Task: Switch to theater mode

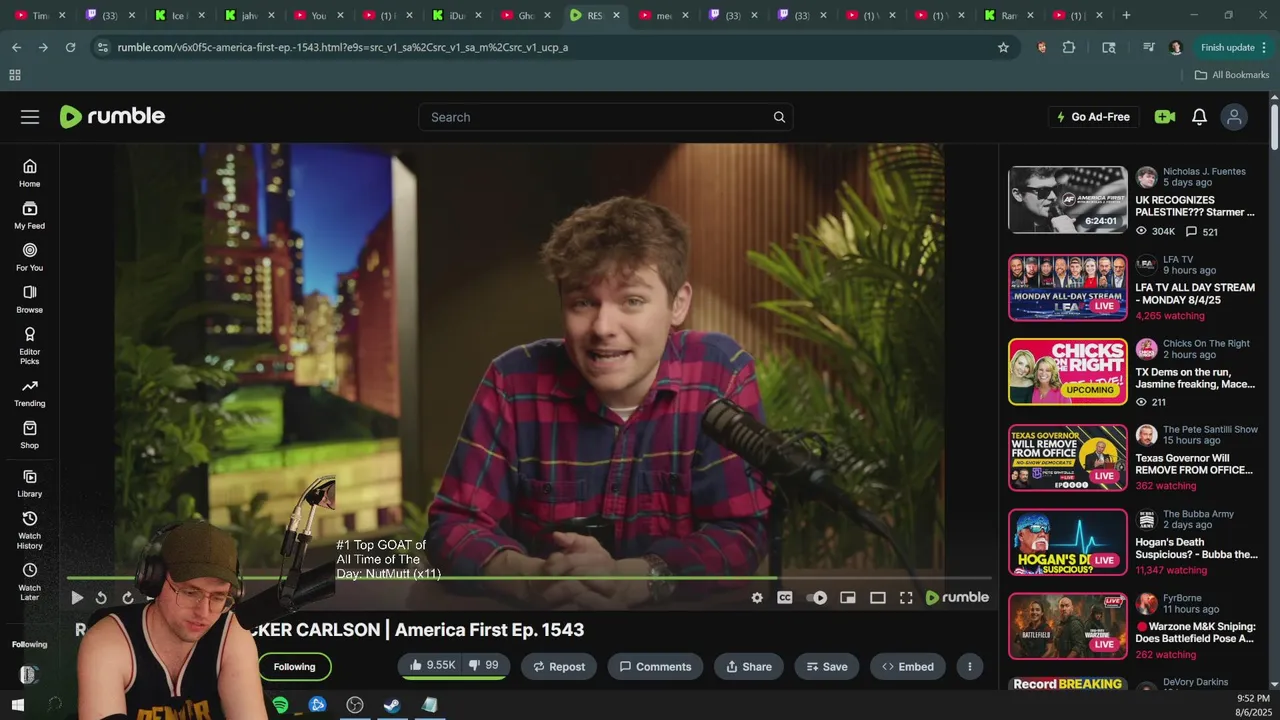Action: point(878,598)
